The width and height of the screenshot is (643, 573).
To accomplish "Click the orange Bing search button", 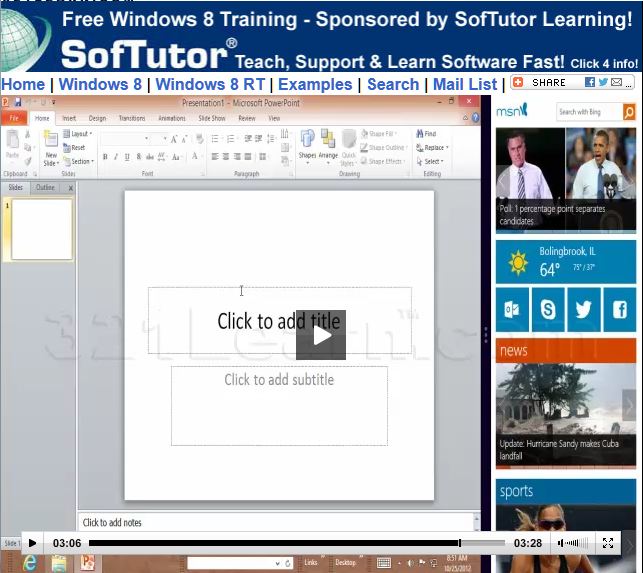I will pyautogui.click(x=629, y=112).
